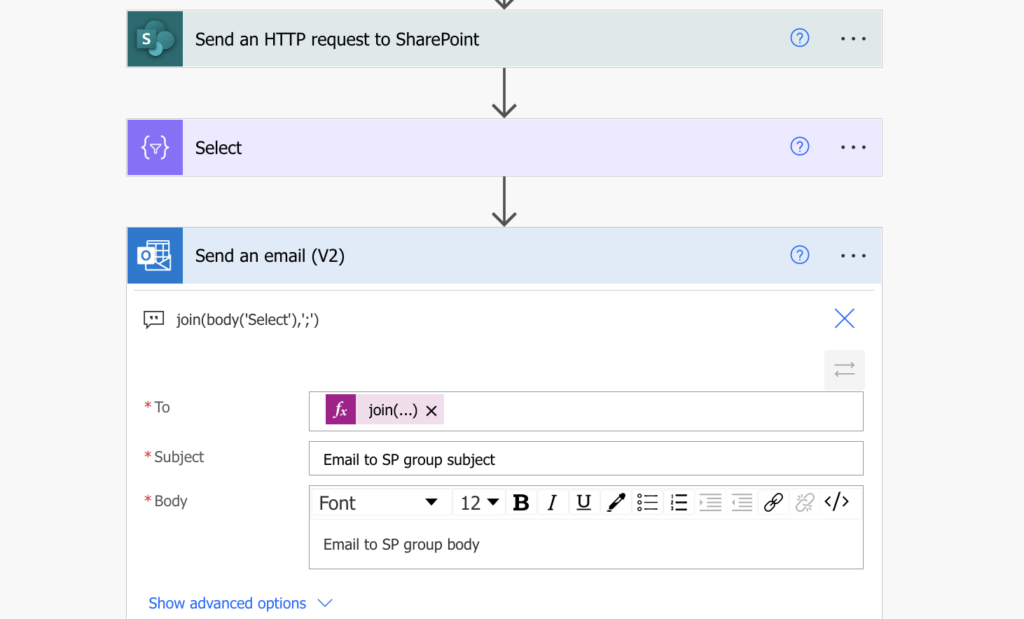1024x619 pixels.
Task: Click the remove link icon
Action: tap(805, 502)
